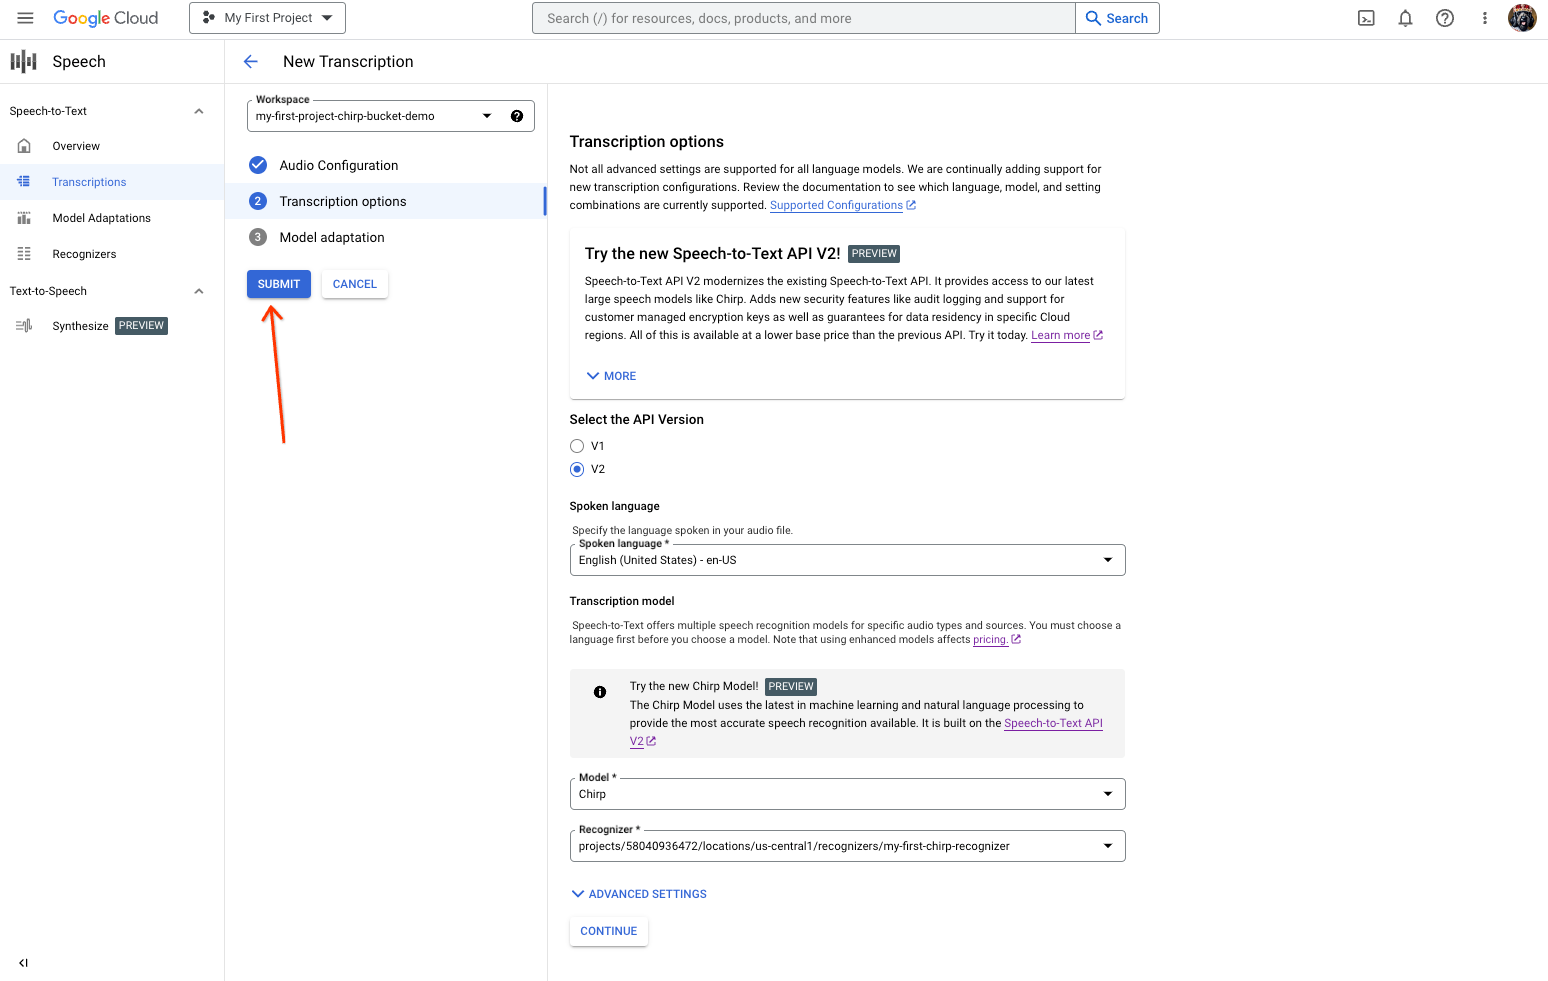1548x981 pixels.
Task: Expand MORE in the API V2 card
Action: [611, 376]
